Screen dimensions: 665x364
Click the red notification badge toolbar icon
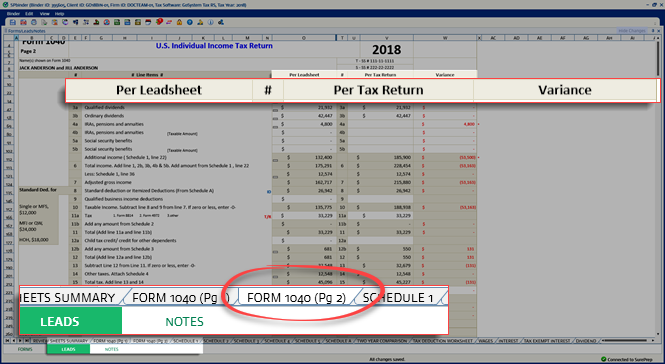pyautogui.click(x=159, y=22)
